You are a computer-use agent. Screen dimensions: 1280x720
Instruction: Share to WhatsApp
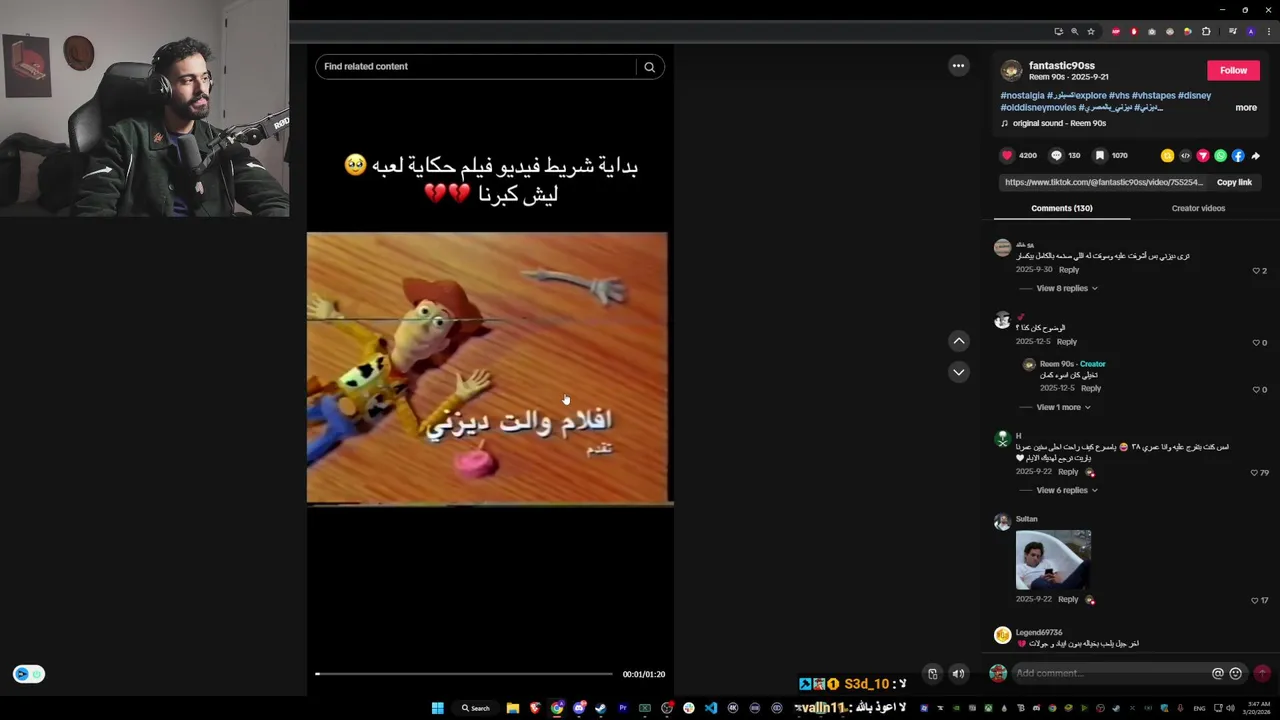[x=1220, y=156]
